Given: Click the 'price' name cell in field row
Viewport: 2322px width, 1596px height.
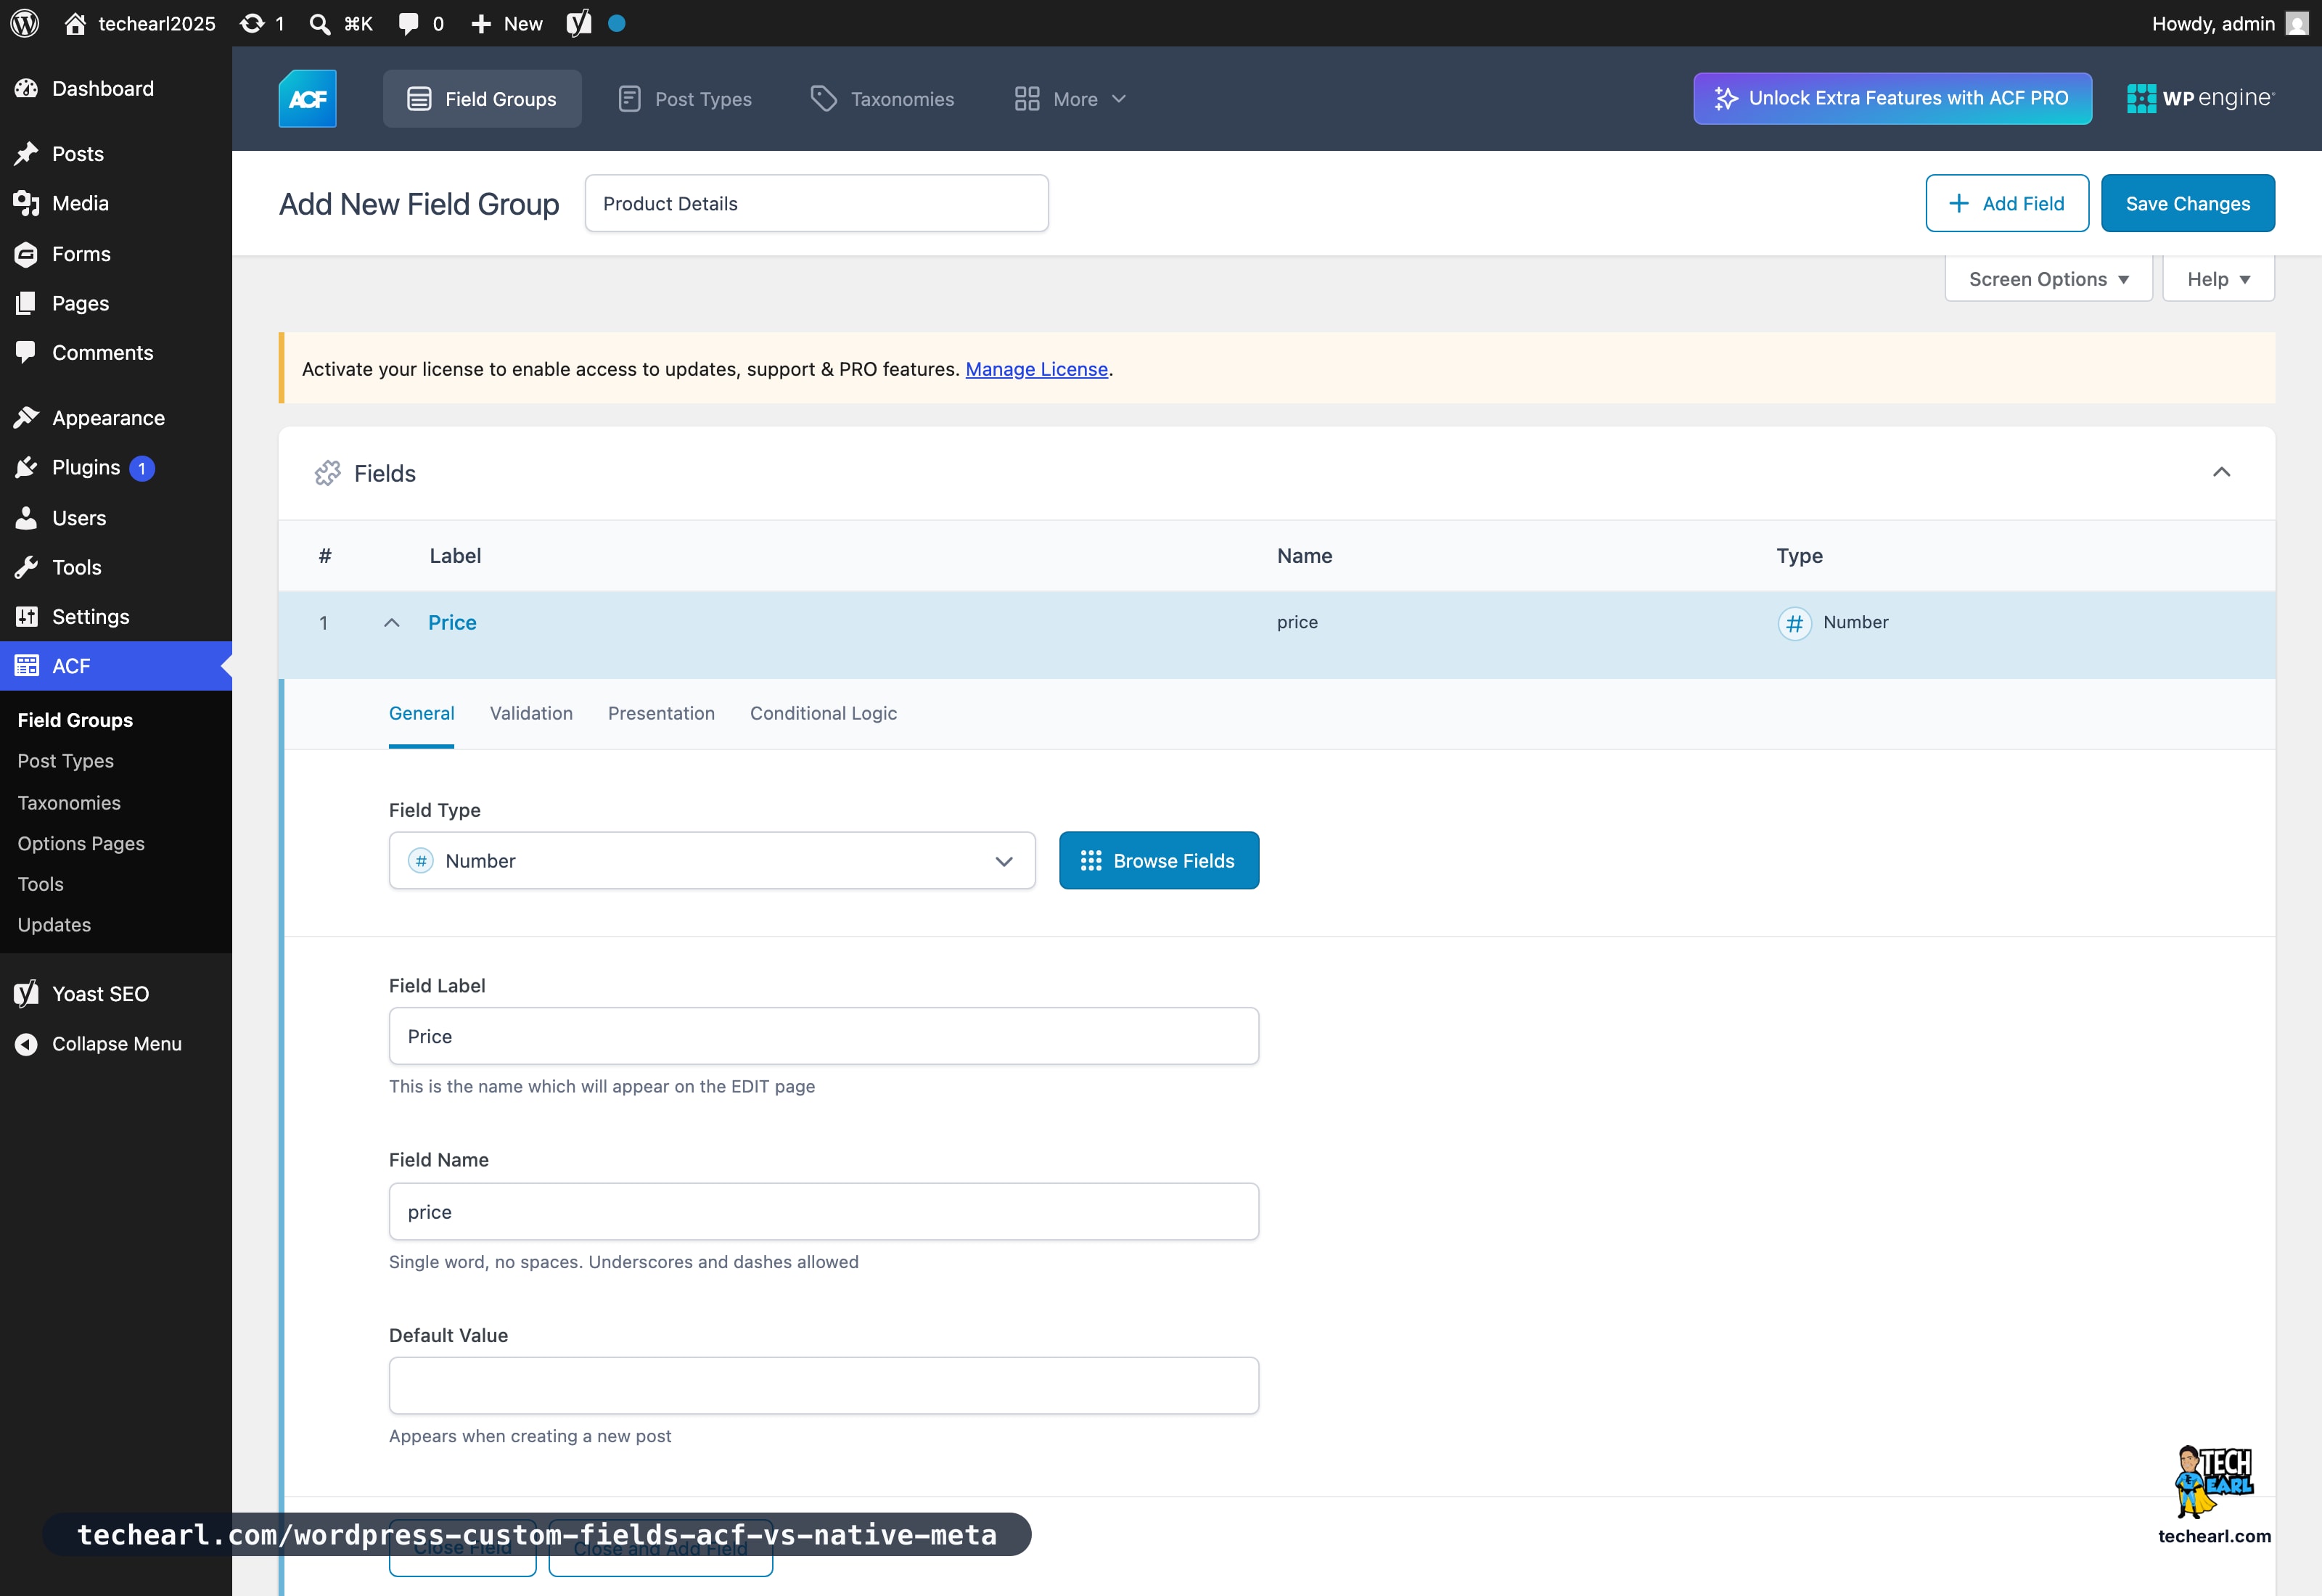Looking at the screenshot, I should (1297, 622).
